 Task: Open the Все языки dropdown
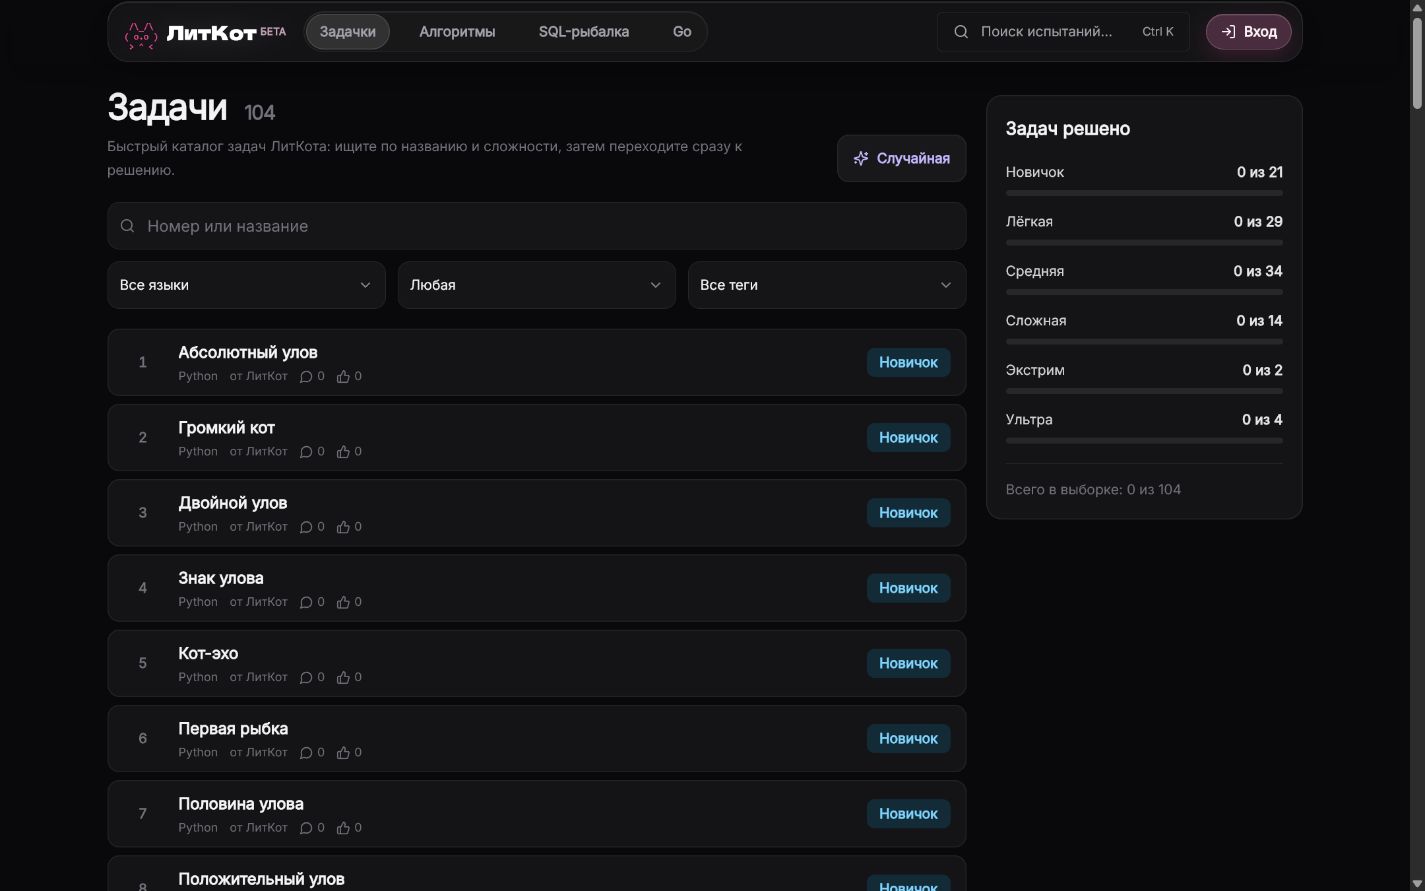coord(246,285)
